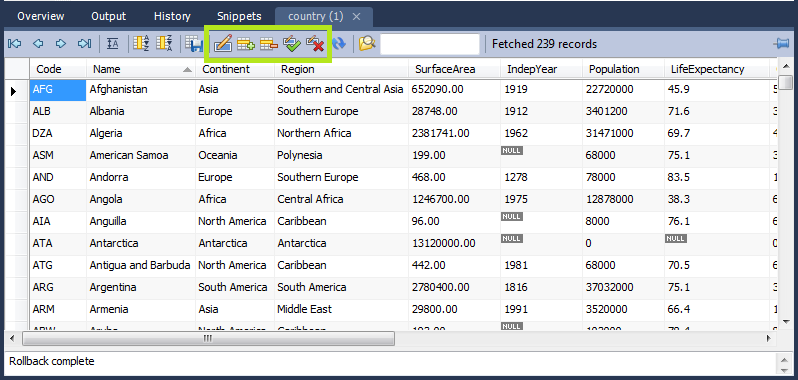
Task: Sort by the Code column header
Action: [58, 69]
